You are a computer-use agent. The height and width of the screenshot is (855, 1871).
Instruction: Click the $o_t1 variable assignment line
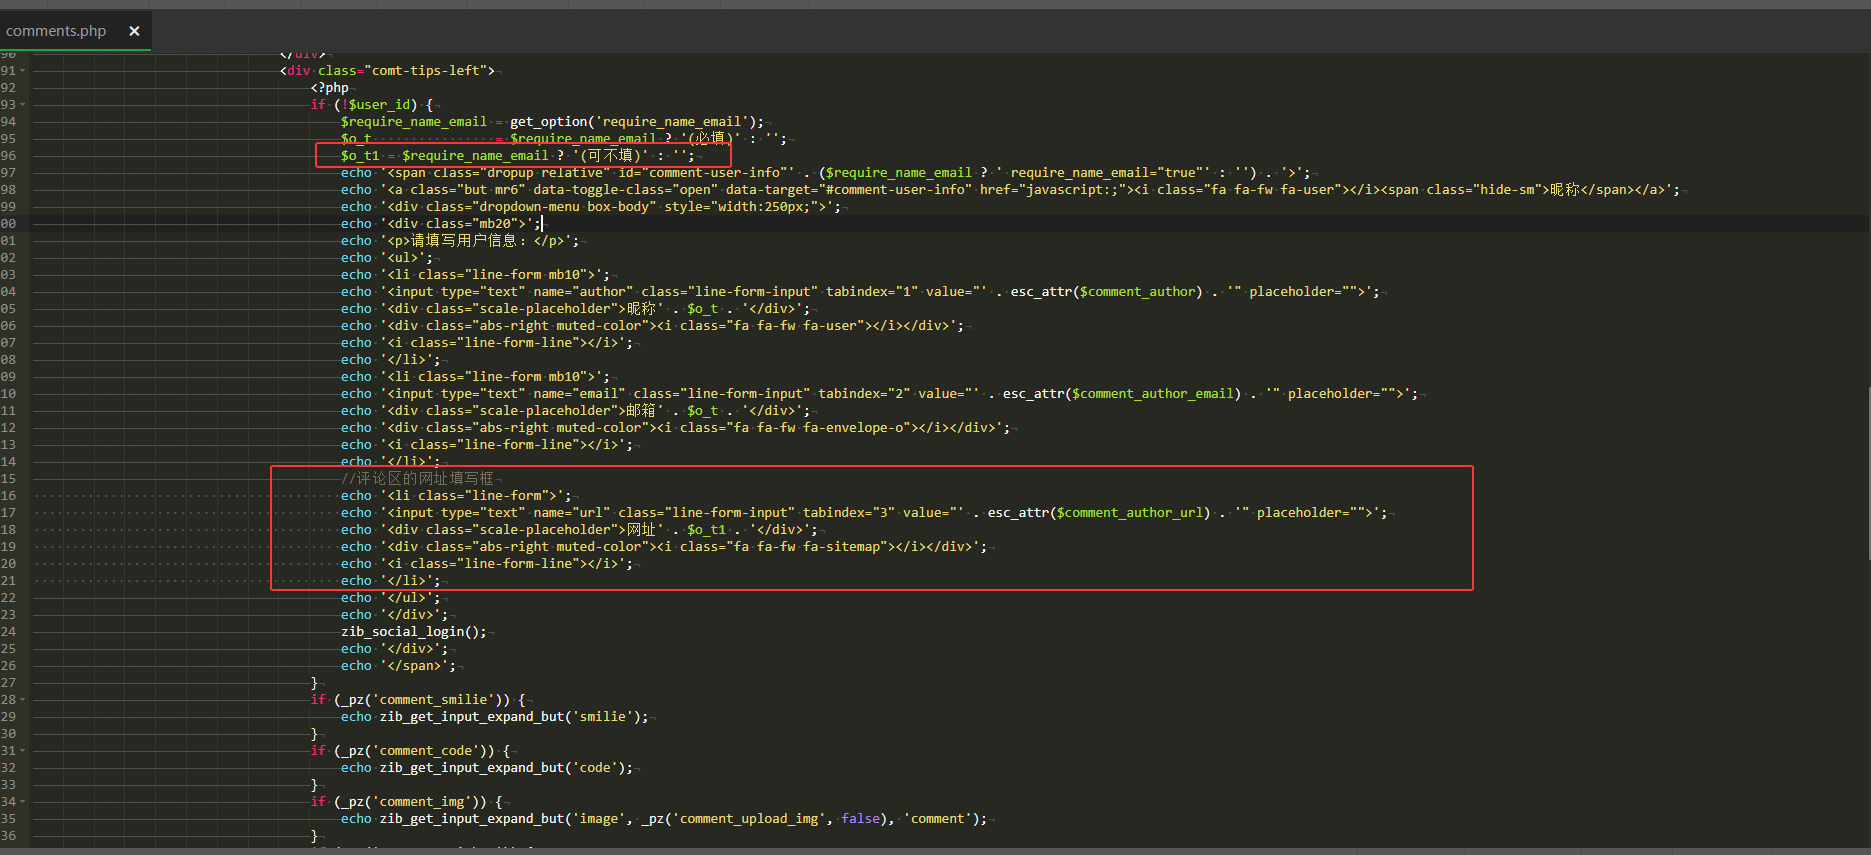click(x=517, y=156)
